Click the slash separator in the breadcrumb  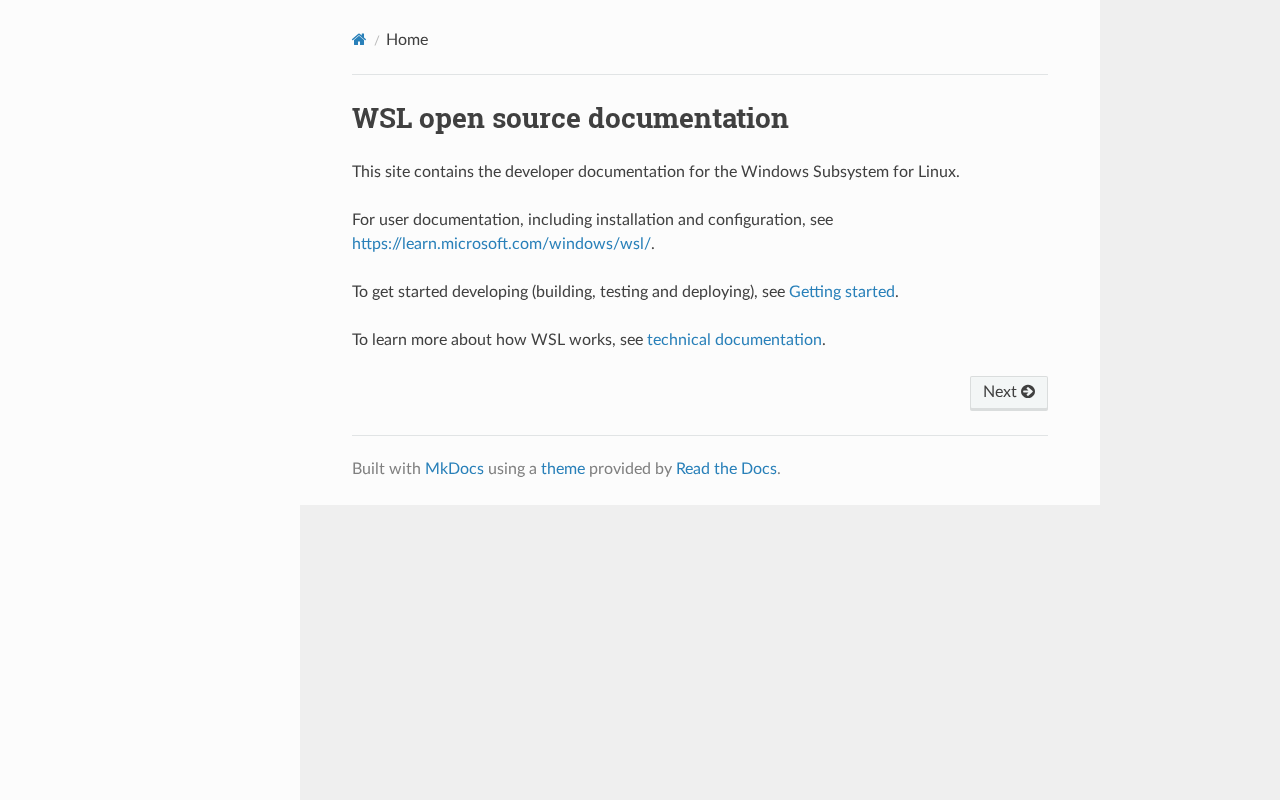coord(377,41)
